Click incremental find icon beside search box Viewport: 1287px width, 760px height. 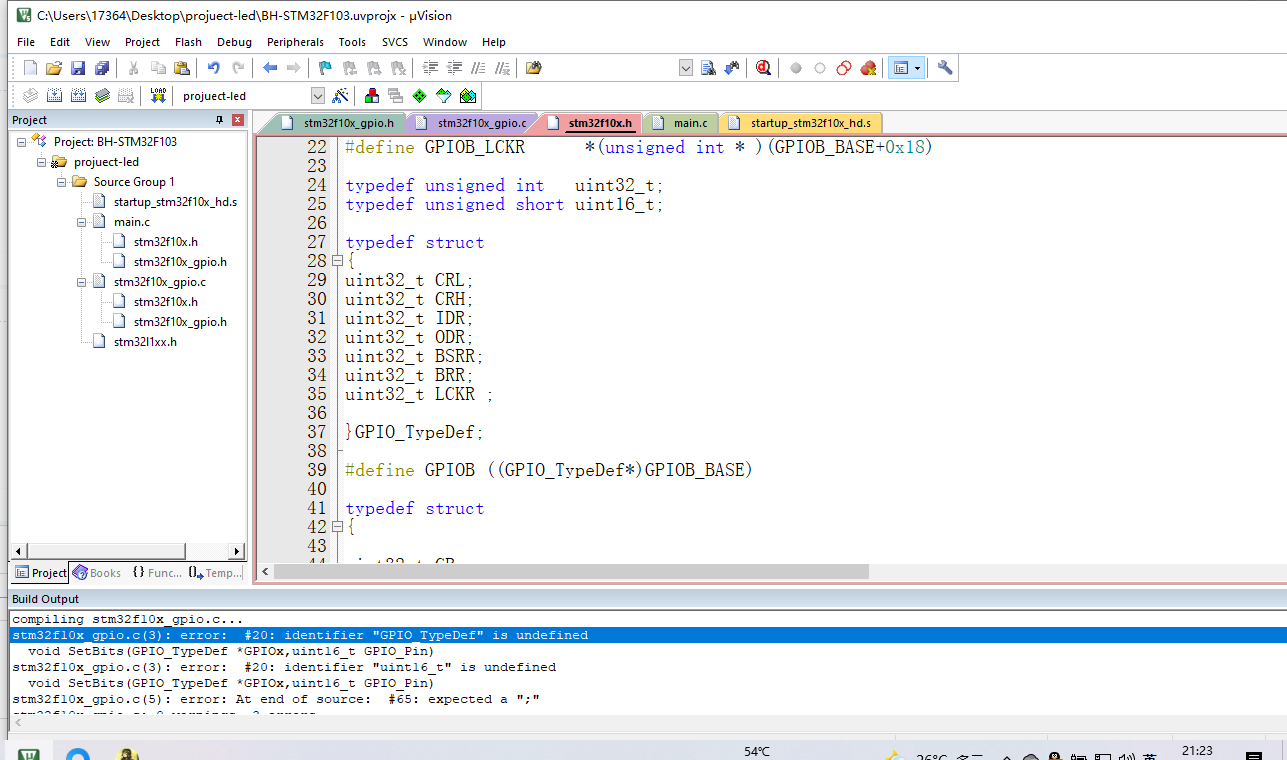[x=732, y=68]
